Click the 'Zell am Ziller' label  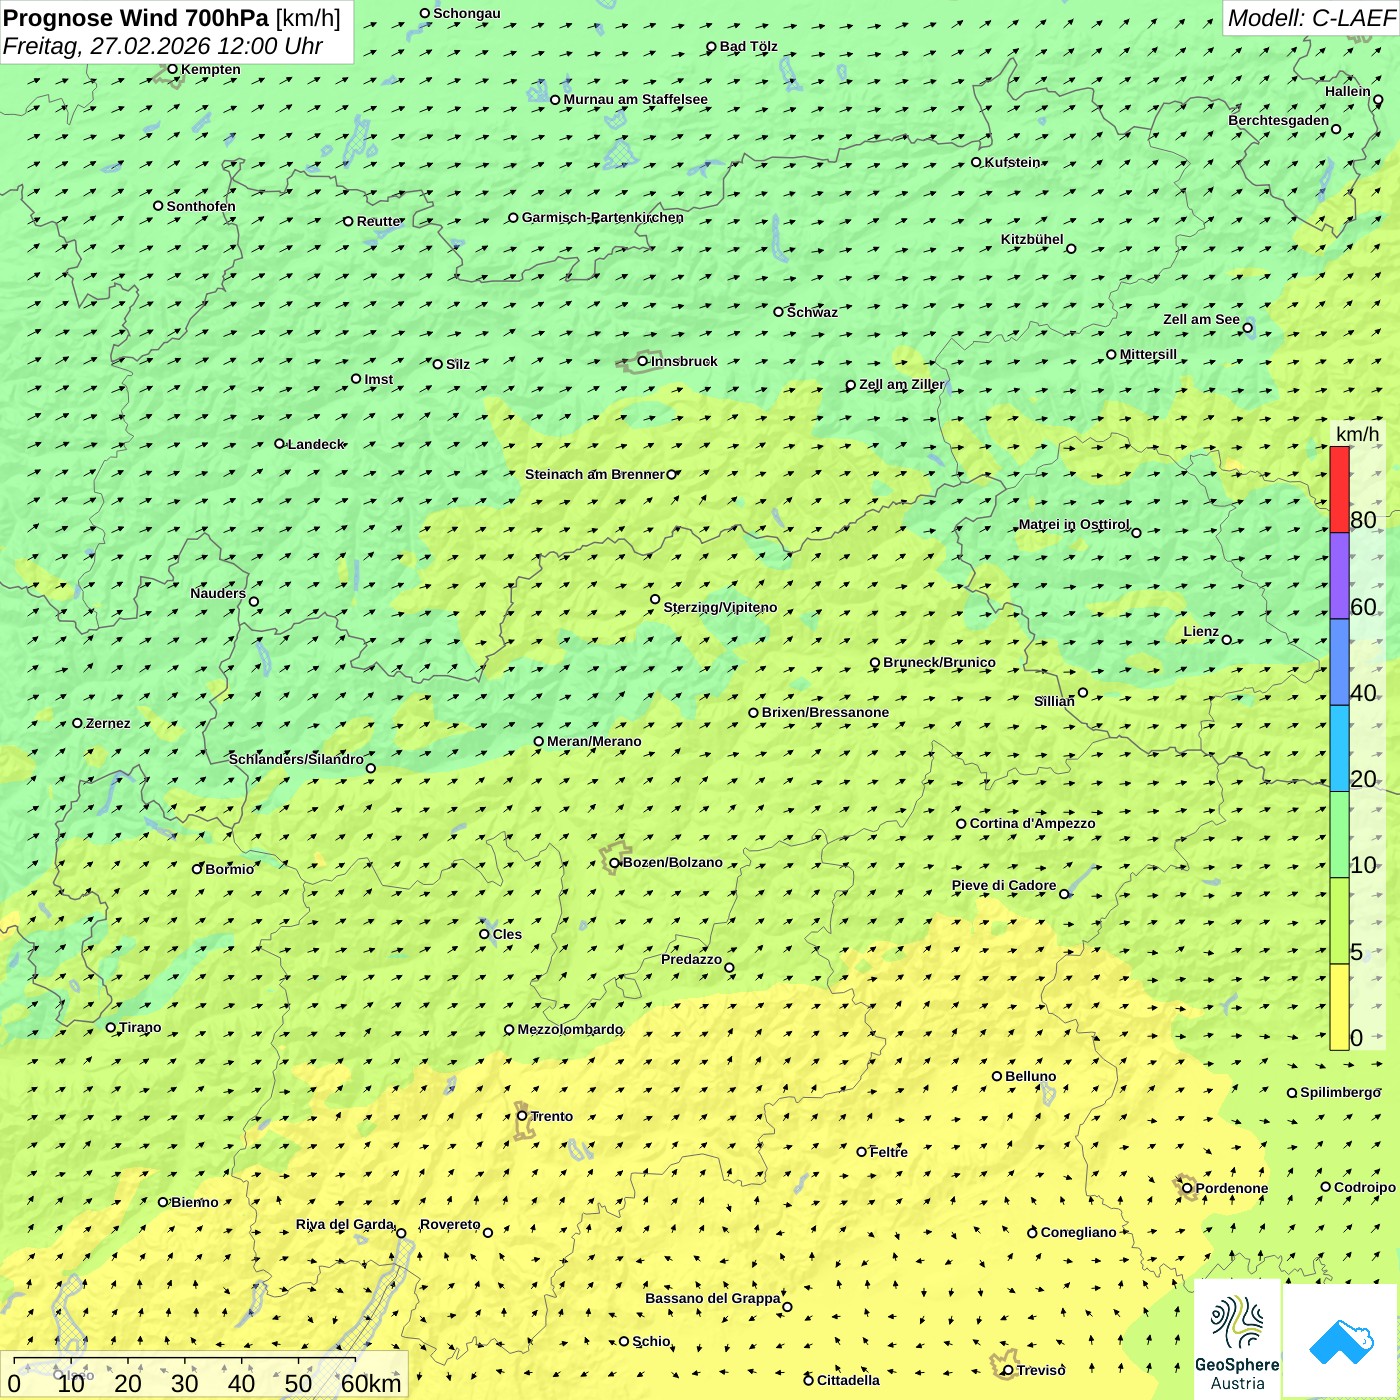pos(901,384)
